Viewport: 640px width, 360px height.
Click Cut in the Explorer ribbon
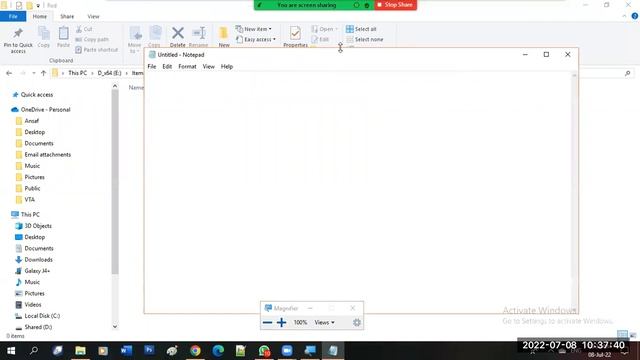pyautogui.click(x=84, y=29)
